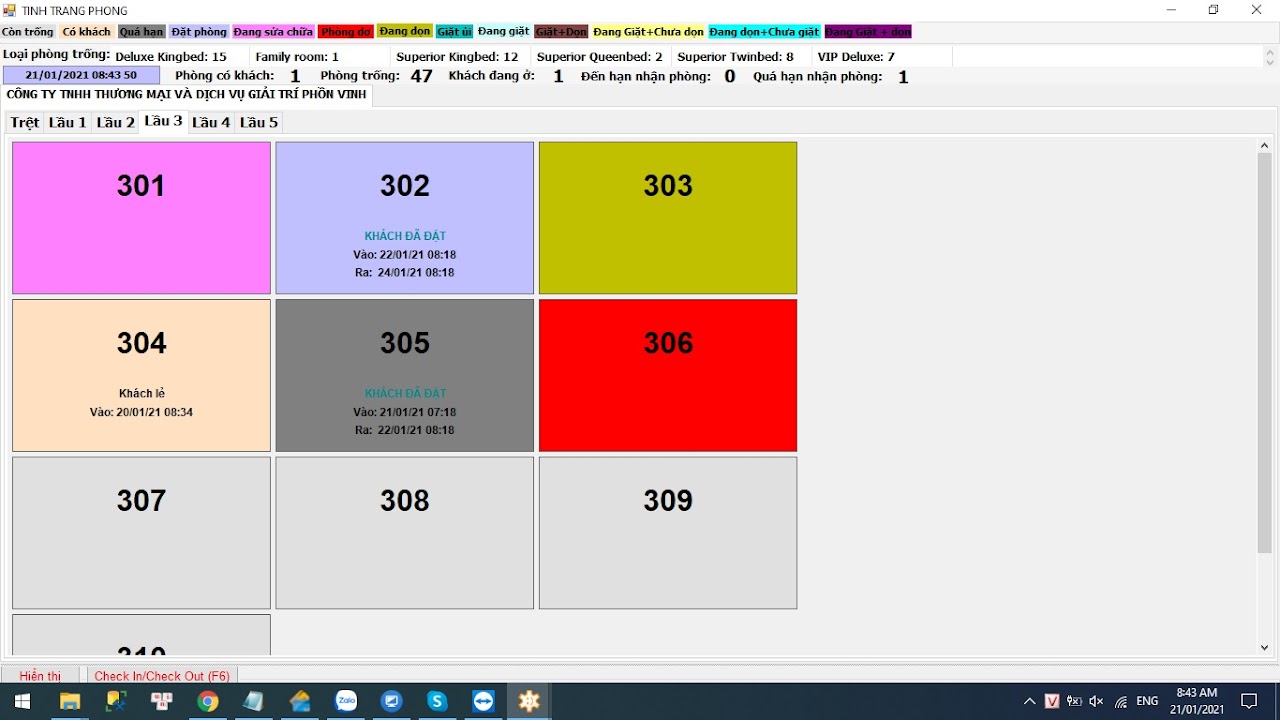
Task: Click the muted volume tray icon
Action: (x=1096, y=701)
